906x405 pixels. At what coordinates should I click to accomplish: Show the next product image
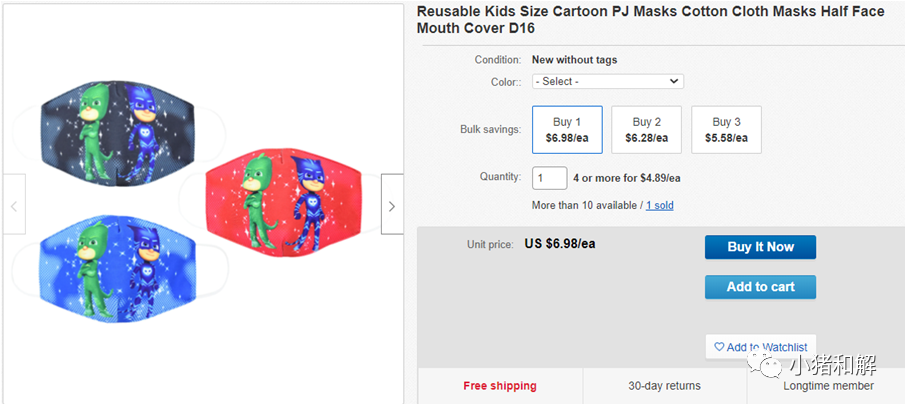(x=392, y=206)
